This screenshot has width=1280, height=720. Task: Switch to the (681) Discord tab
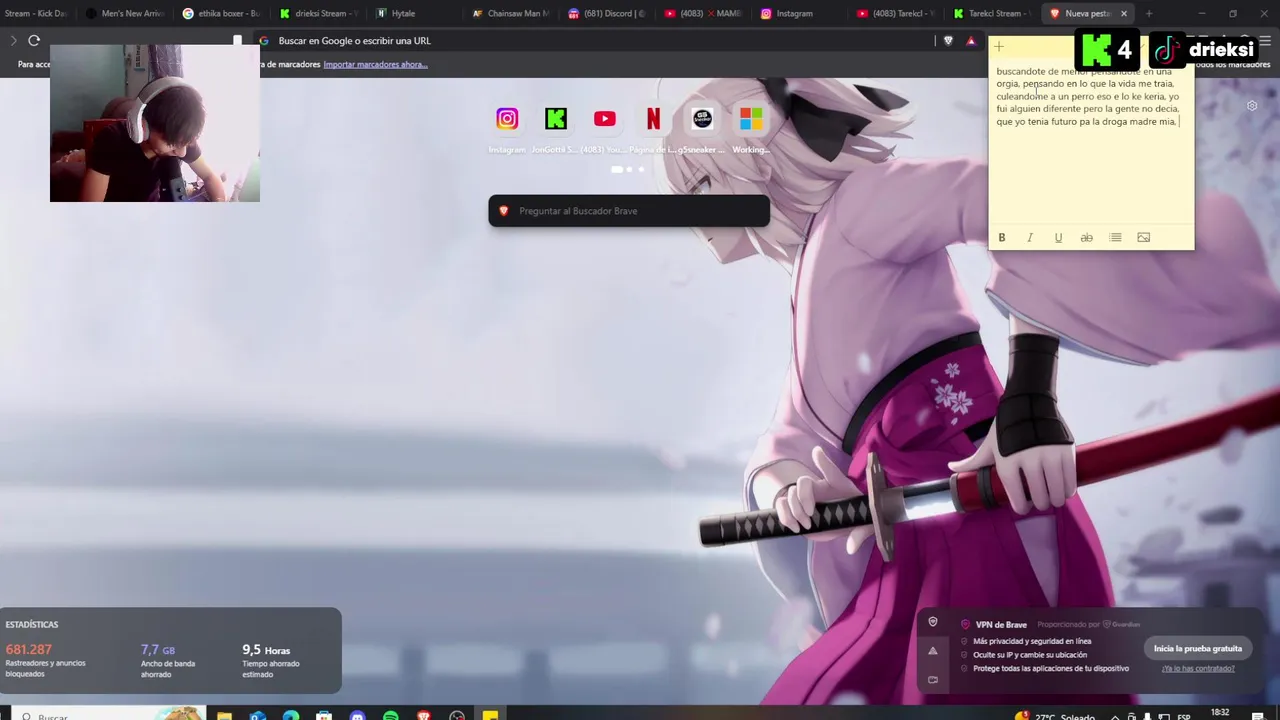click(x=607, y=14)
